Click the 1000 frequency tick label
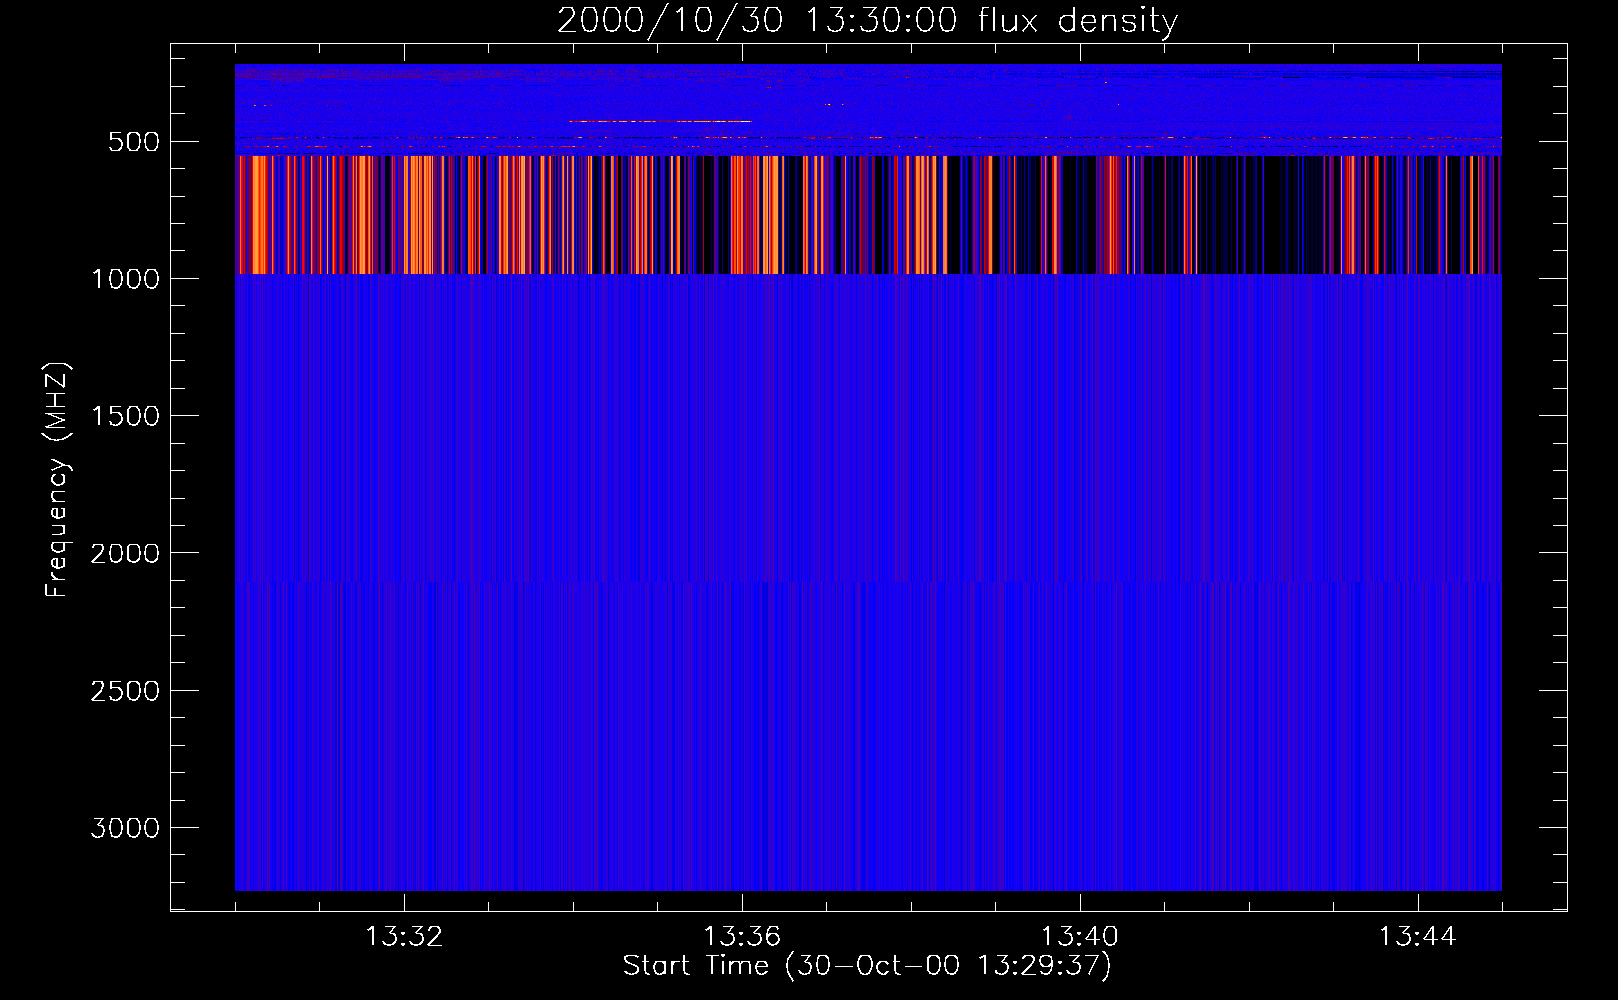Screen dimensions: 1618x1000 pyautogui.click(x=125, y=279)
